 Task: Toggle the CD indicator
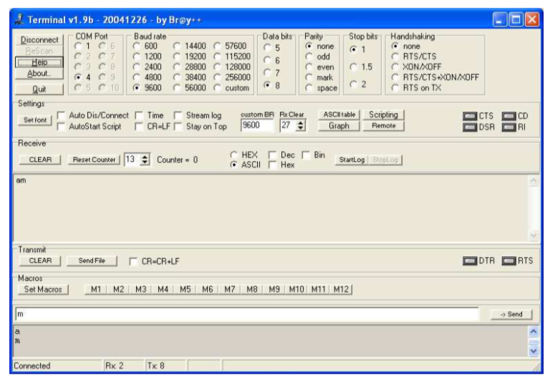pos(509,116)
